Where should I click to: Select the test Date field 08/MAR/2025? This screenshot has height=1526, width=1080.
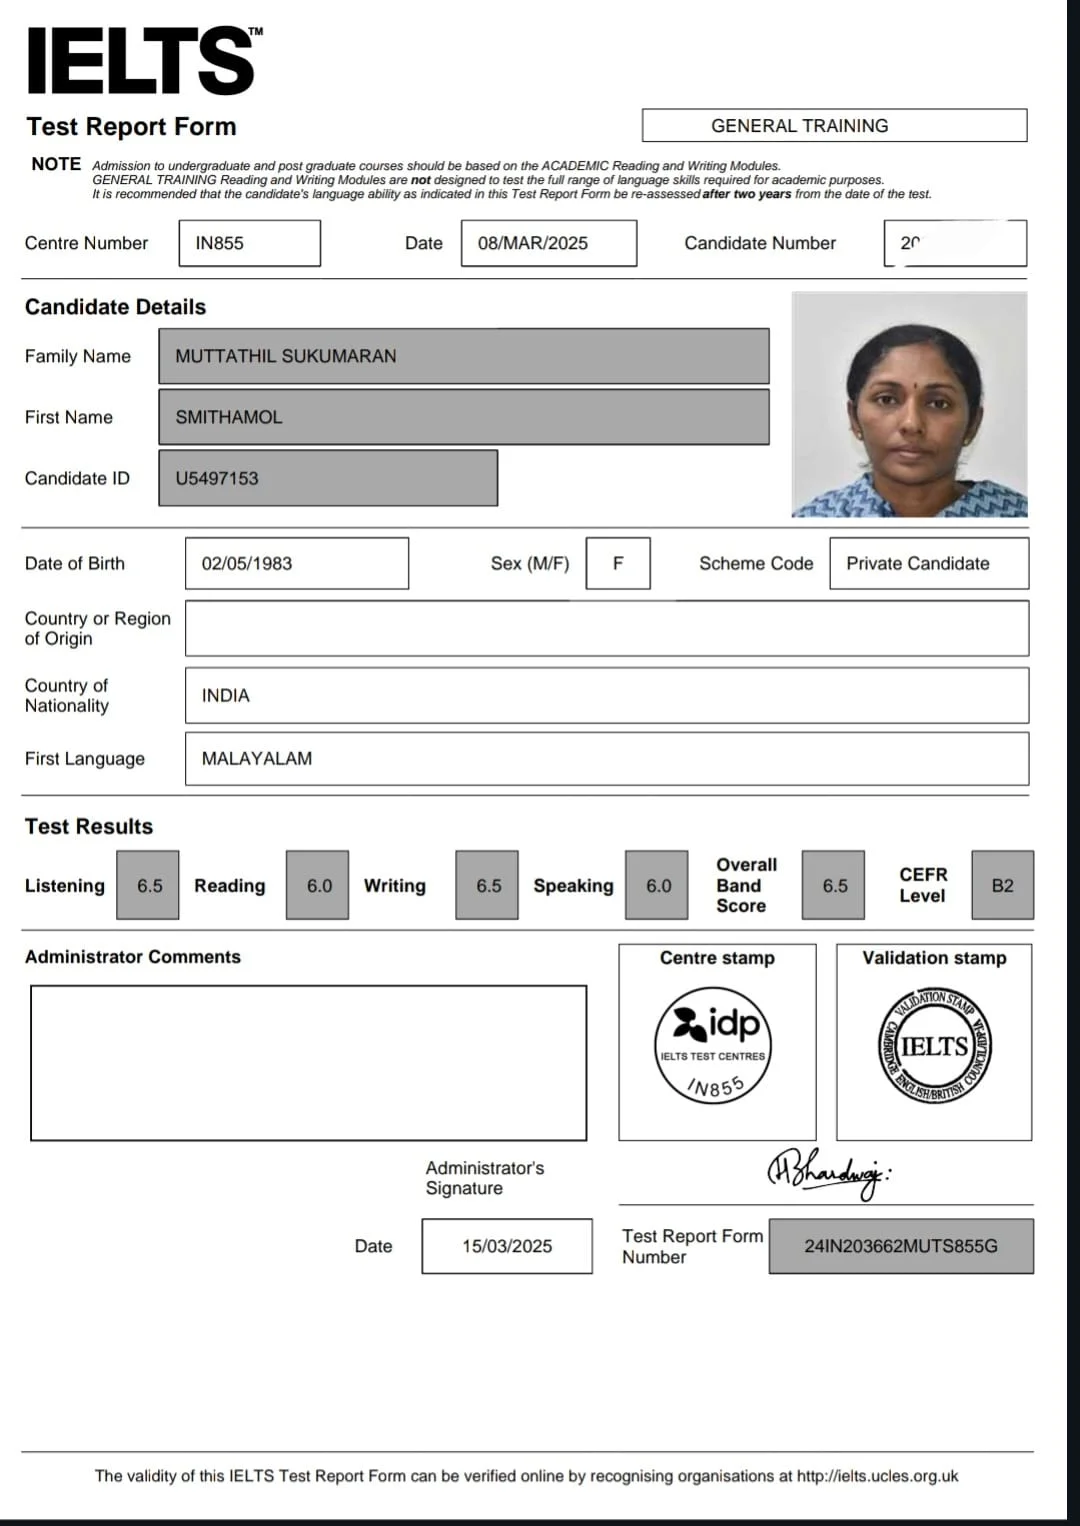coord(549,243)
